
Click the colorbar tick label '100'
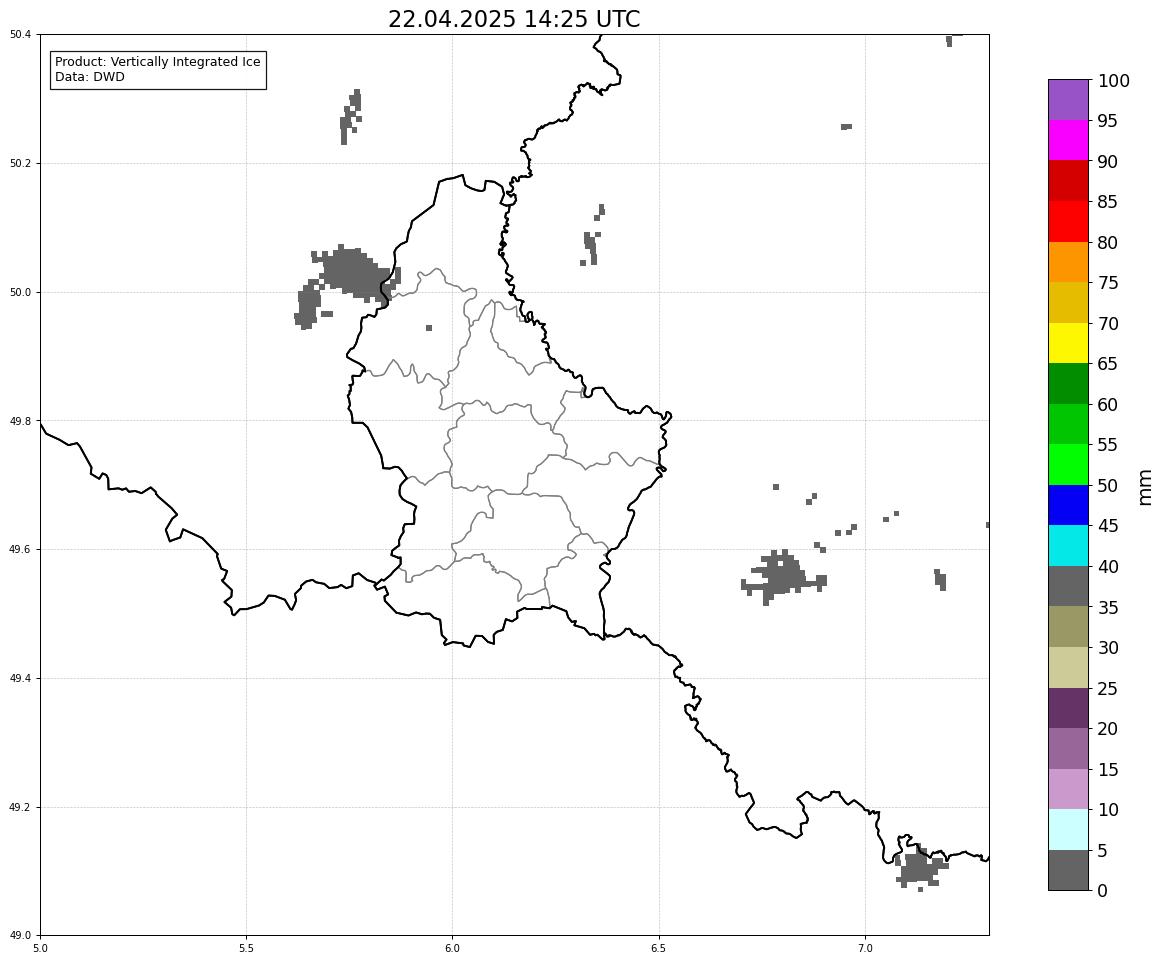click(x=1113, y=80)
